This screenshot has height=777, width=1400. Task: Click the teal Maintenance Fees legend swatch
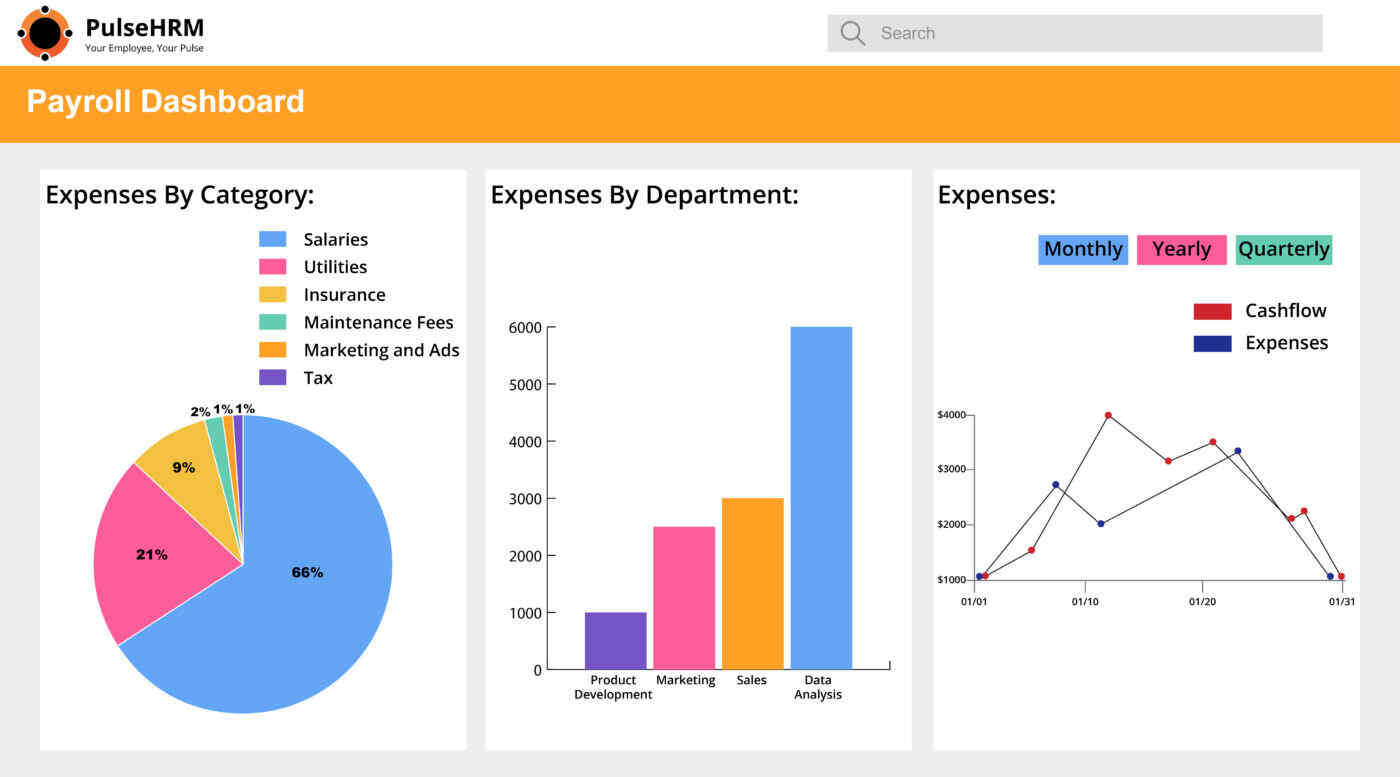272,322
